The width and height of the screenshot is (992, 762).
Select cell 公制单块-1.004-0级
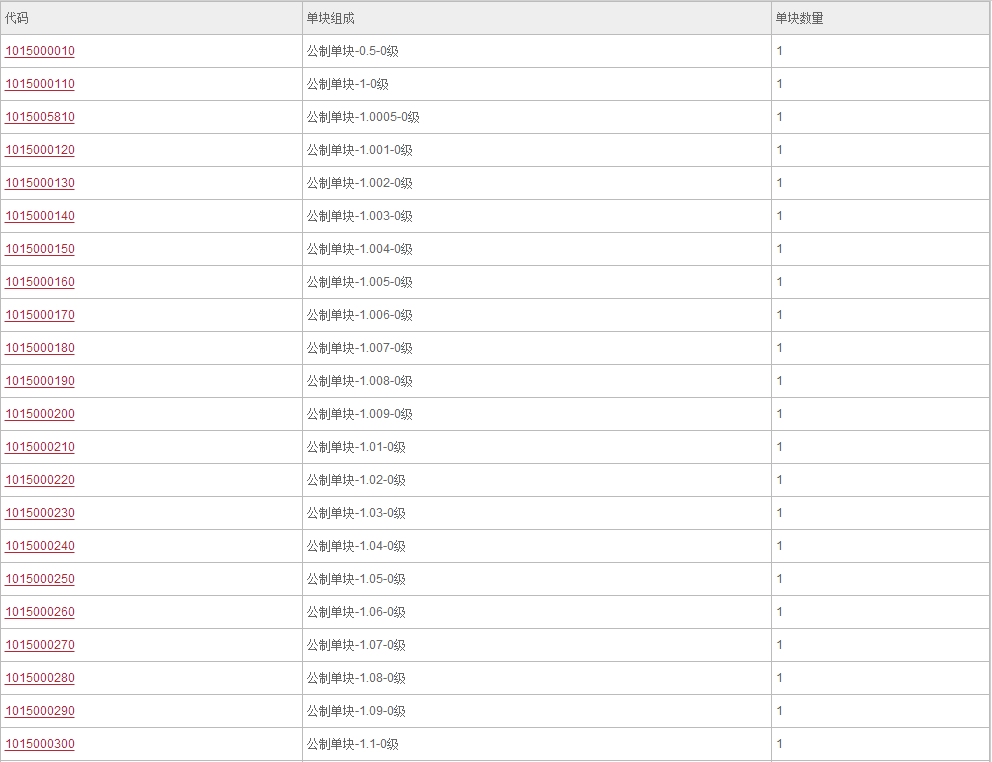tap(536, 249)
